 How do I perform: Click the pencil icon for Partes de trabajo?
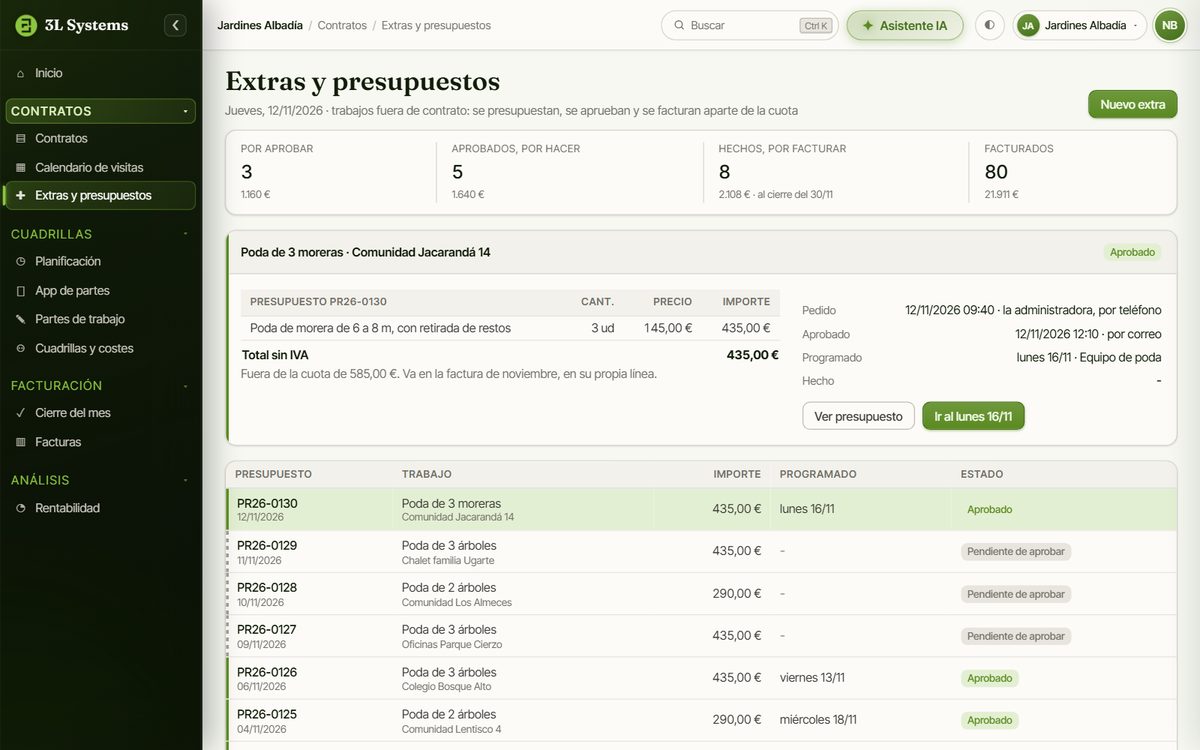tap(21, 319)
